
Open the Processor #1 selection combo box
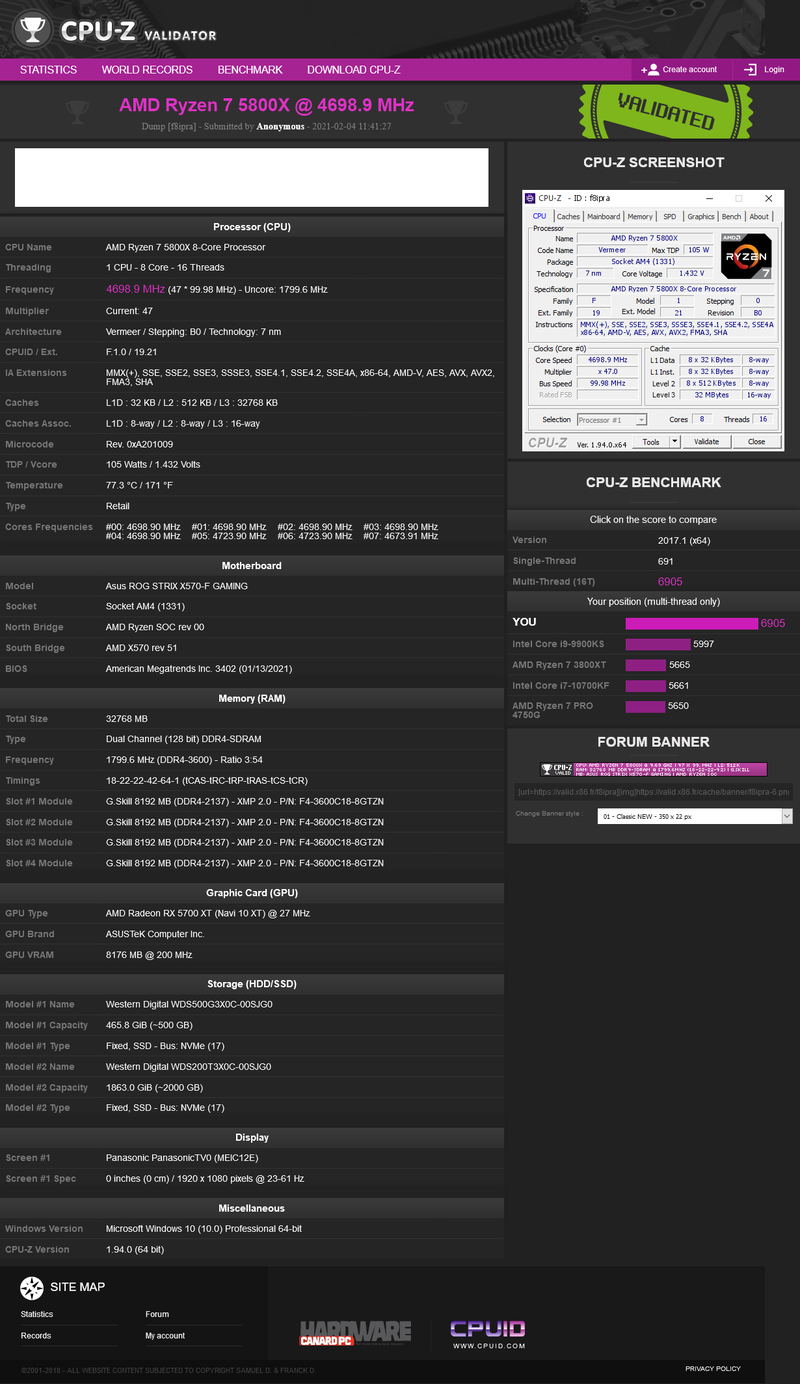[612, 420]
